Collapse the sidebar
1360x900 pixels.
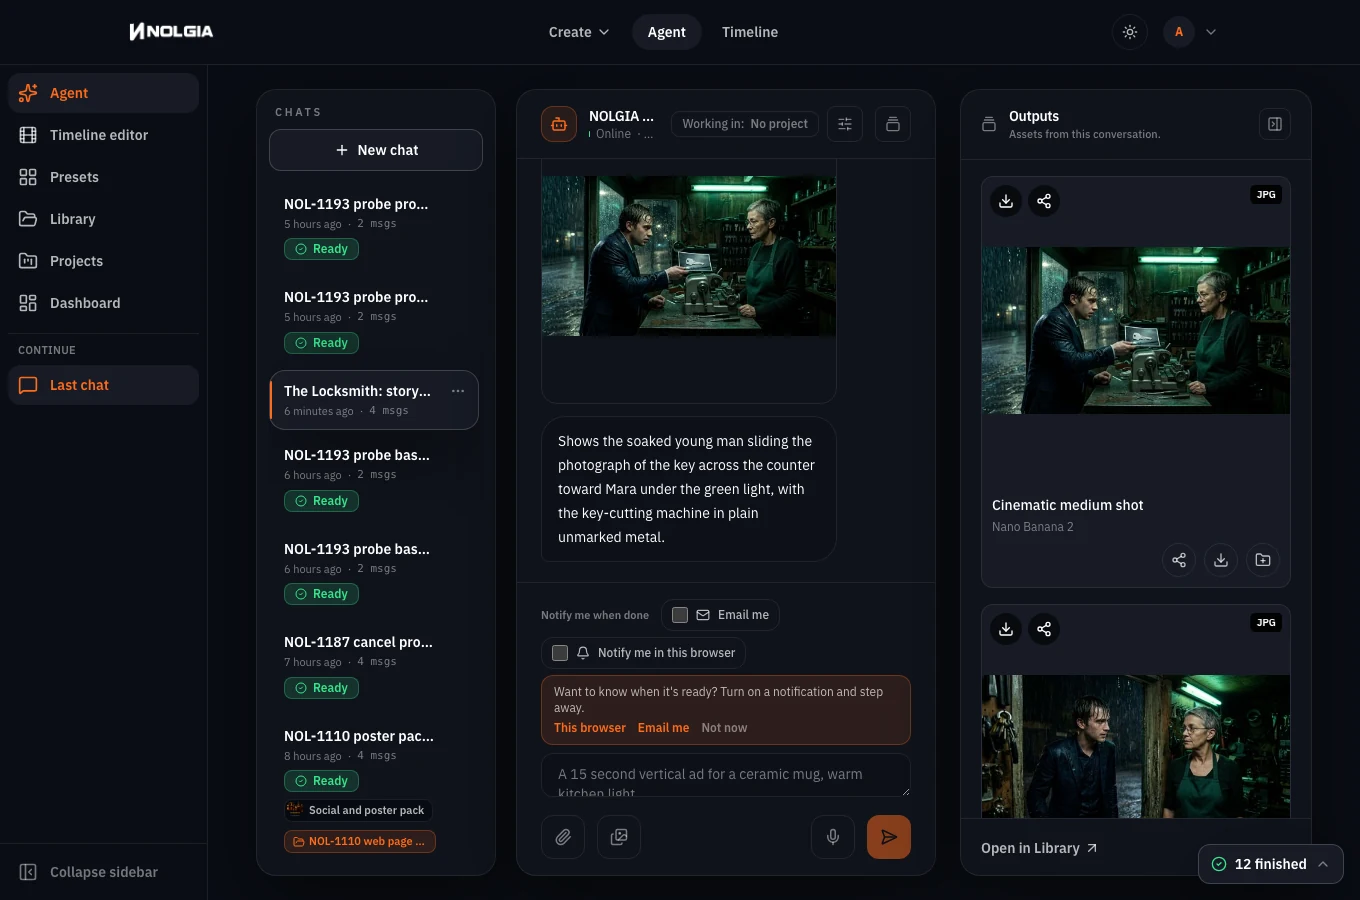104,872
